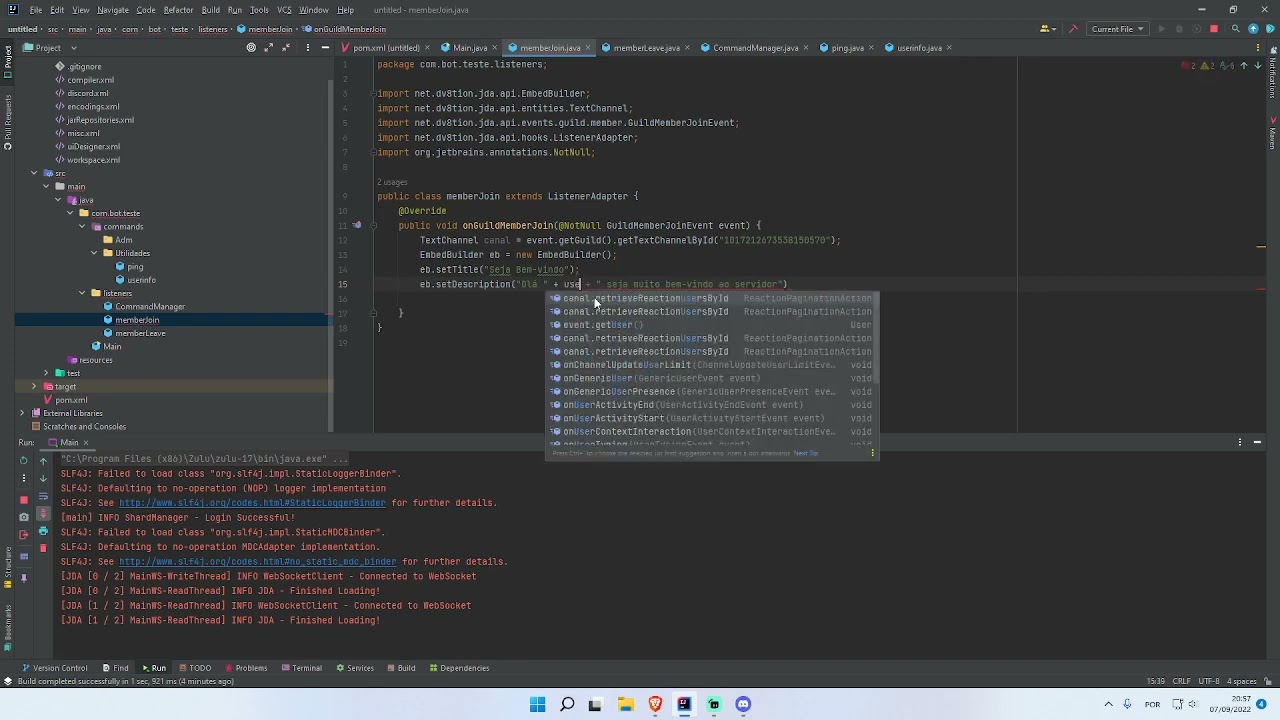Open Windows taskbar search
The height and width of the screenshot is (720, 1280).
(567, 704)
